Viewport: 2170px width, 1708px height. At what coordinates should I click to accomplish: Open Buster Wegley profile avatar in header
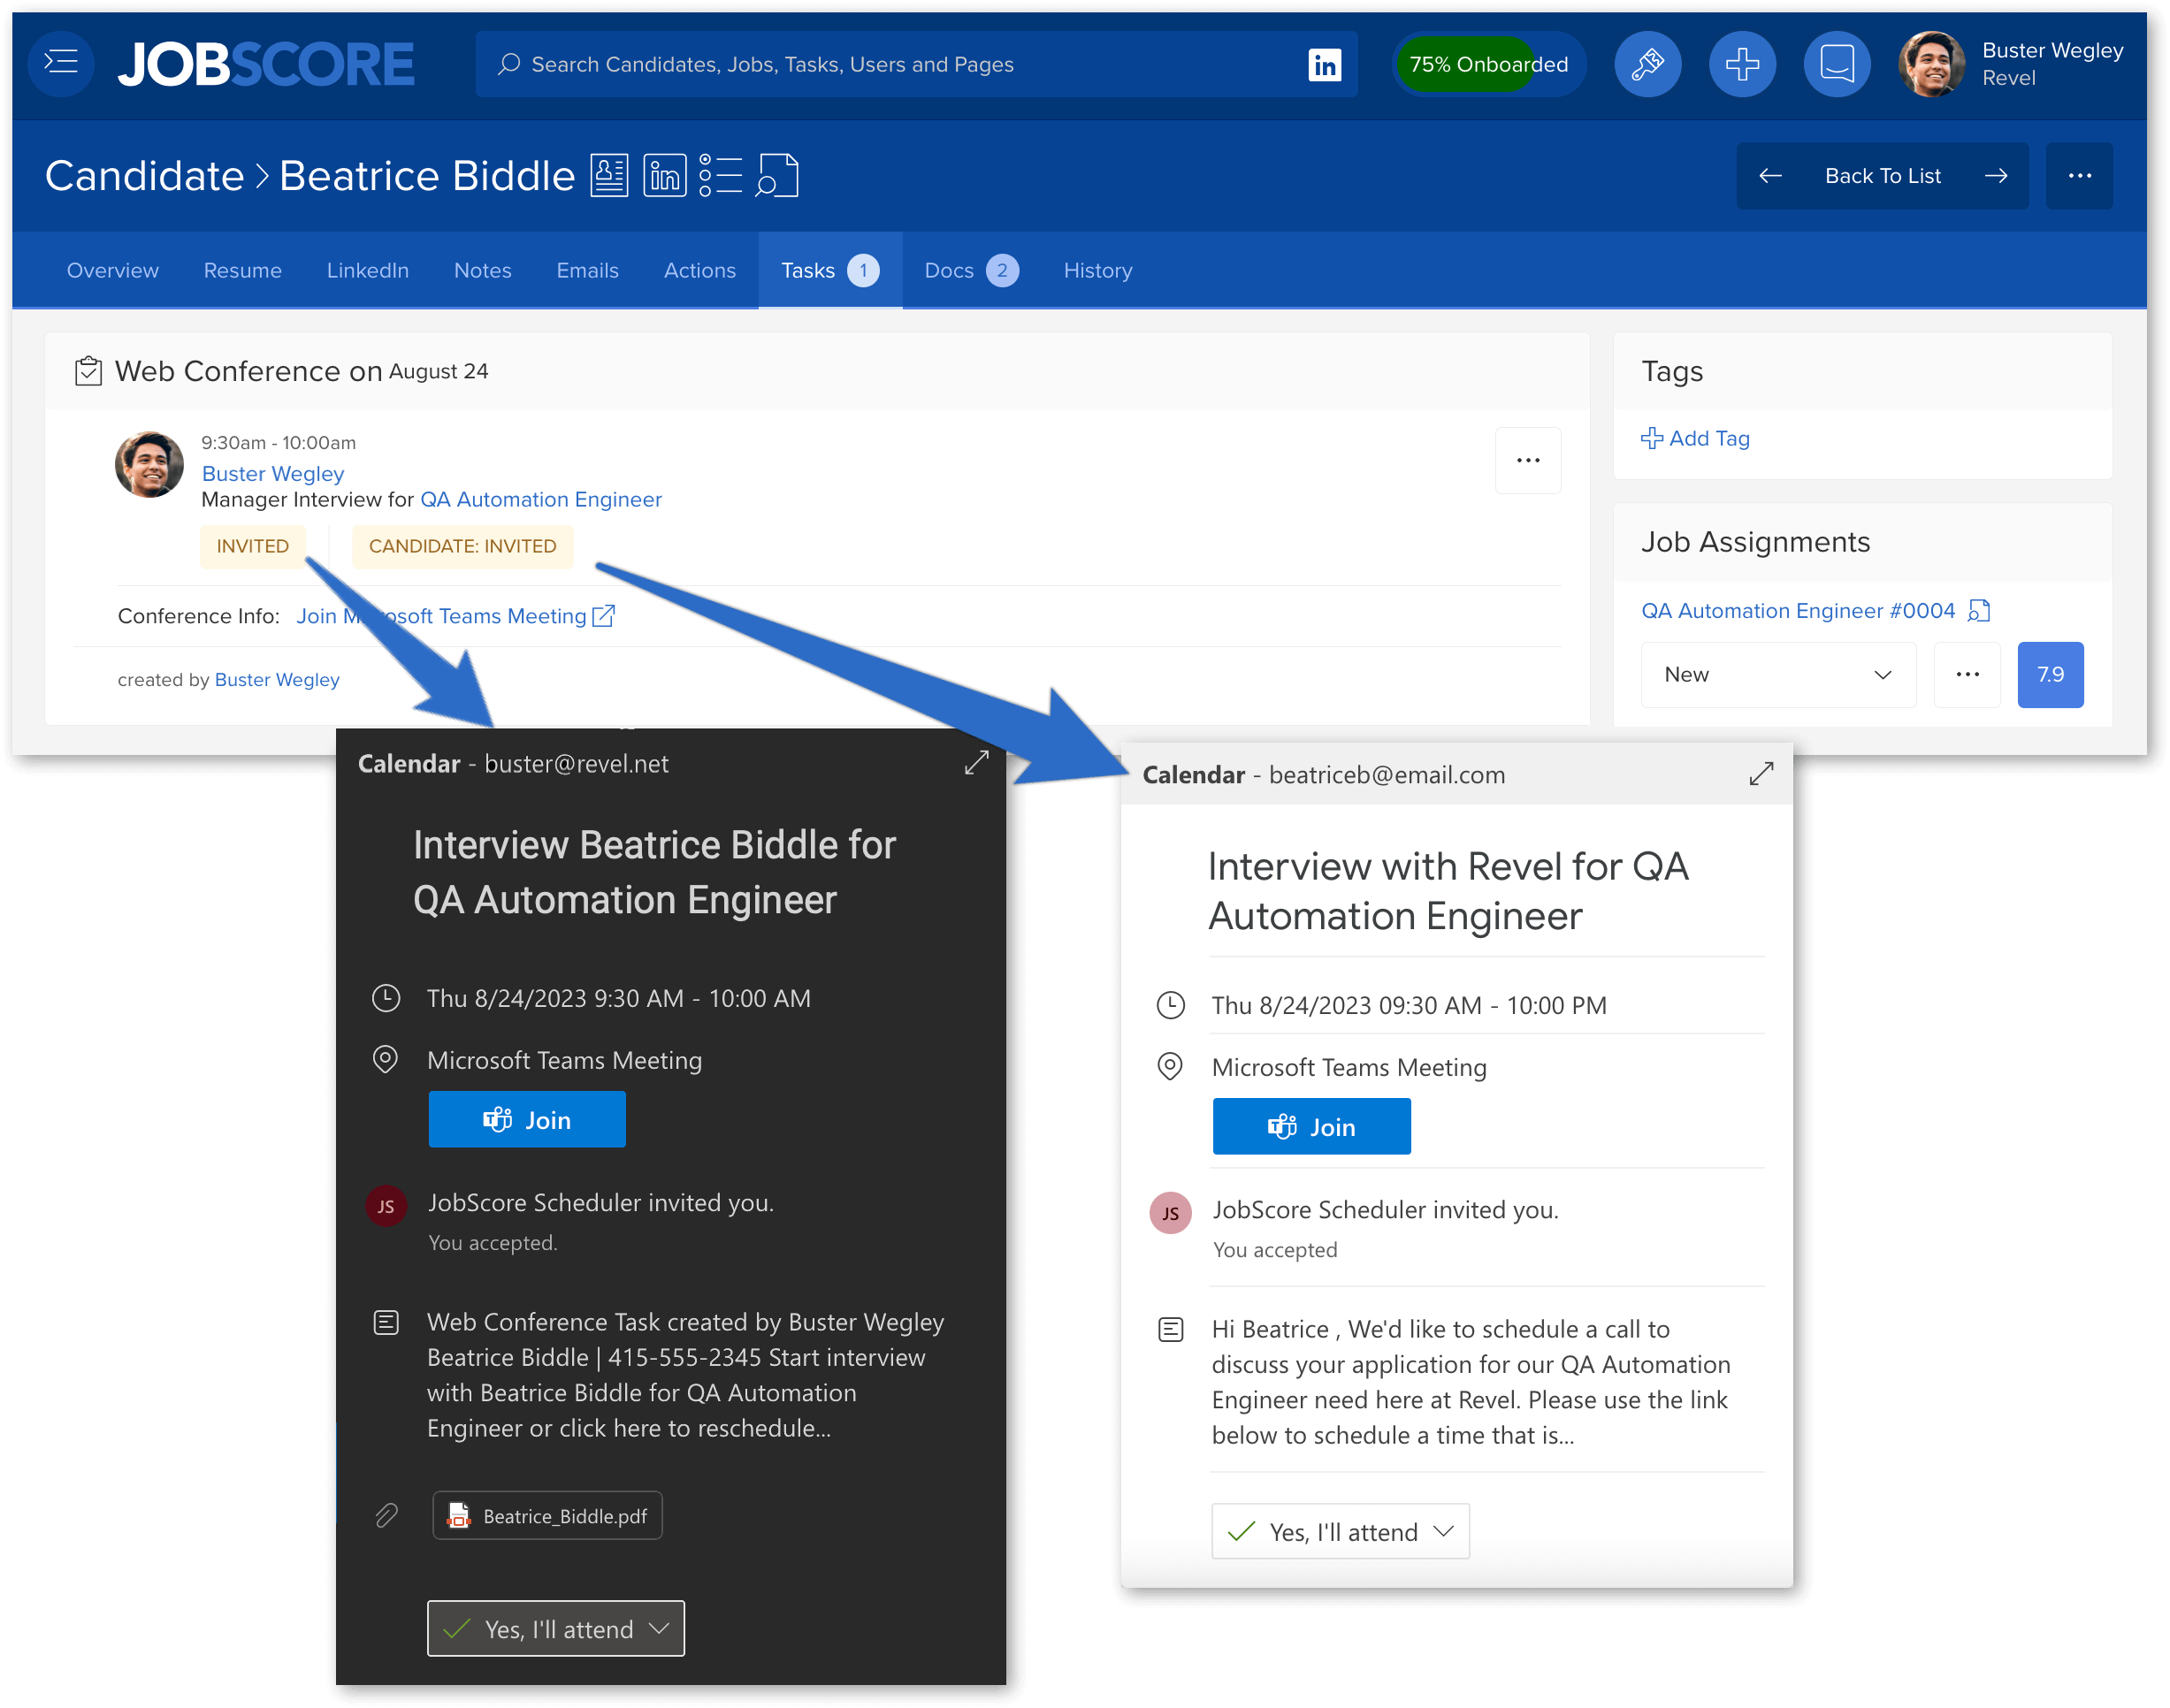tap(1931, 64)
